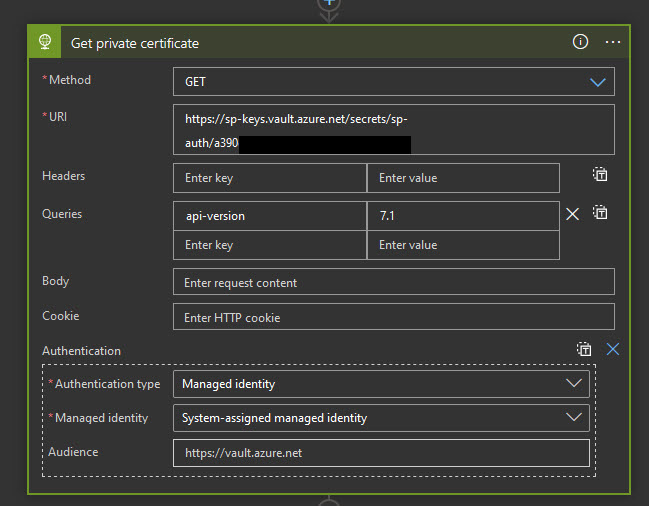Remove the Authentication parameter
Image resolution: width=649 pixels, height=506 pixels.
click(x=613, y=350)
